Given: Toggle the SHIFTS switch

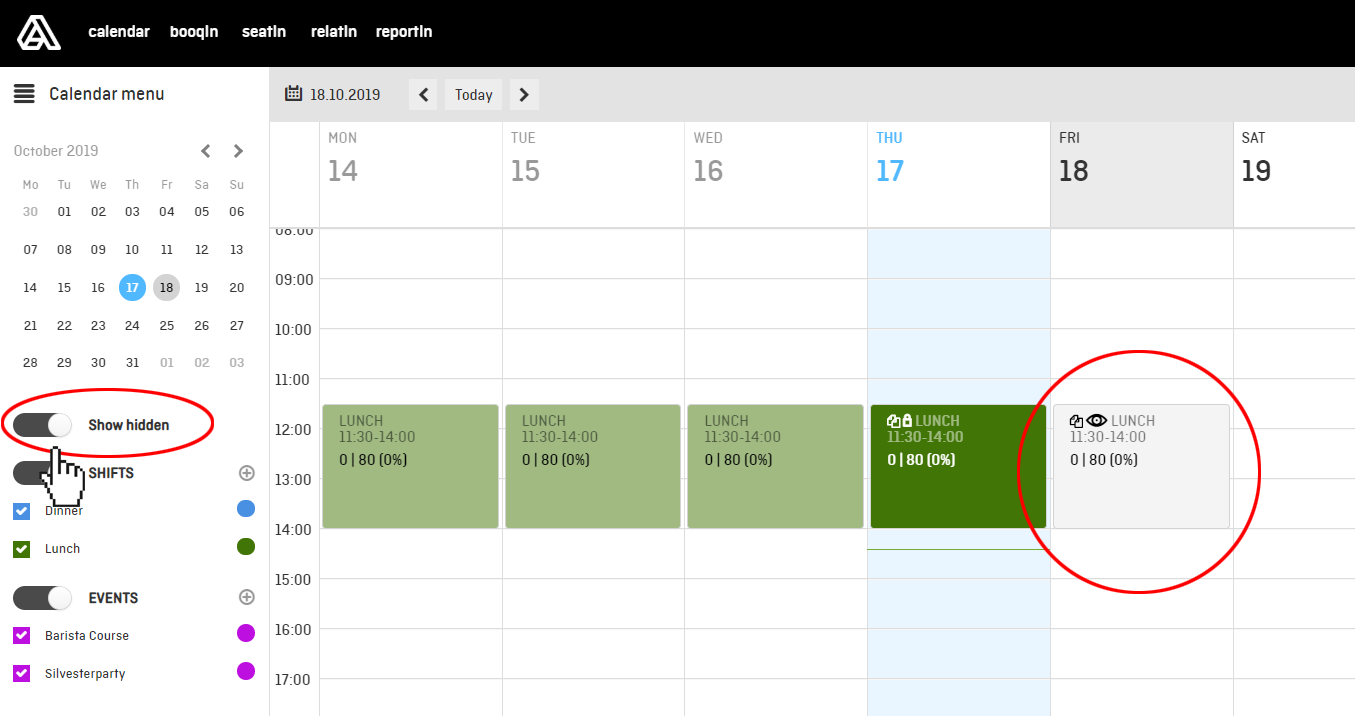Looking at the screenshot, I should [42, 473].
